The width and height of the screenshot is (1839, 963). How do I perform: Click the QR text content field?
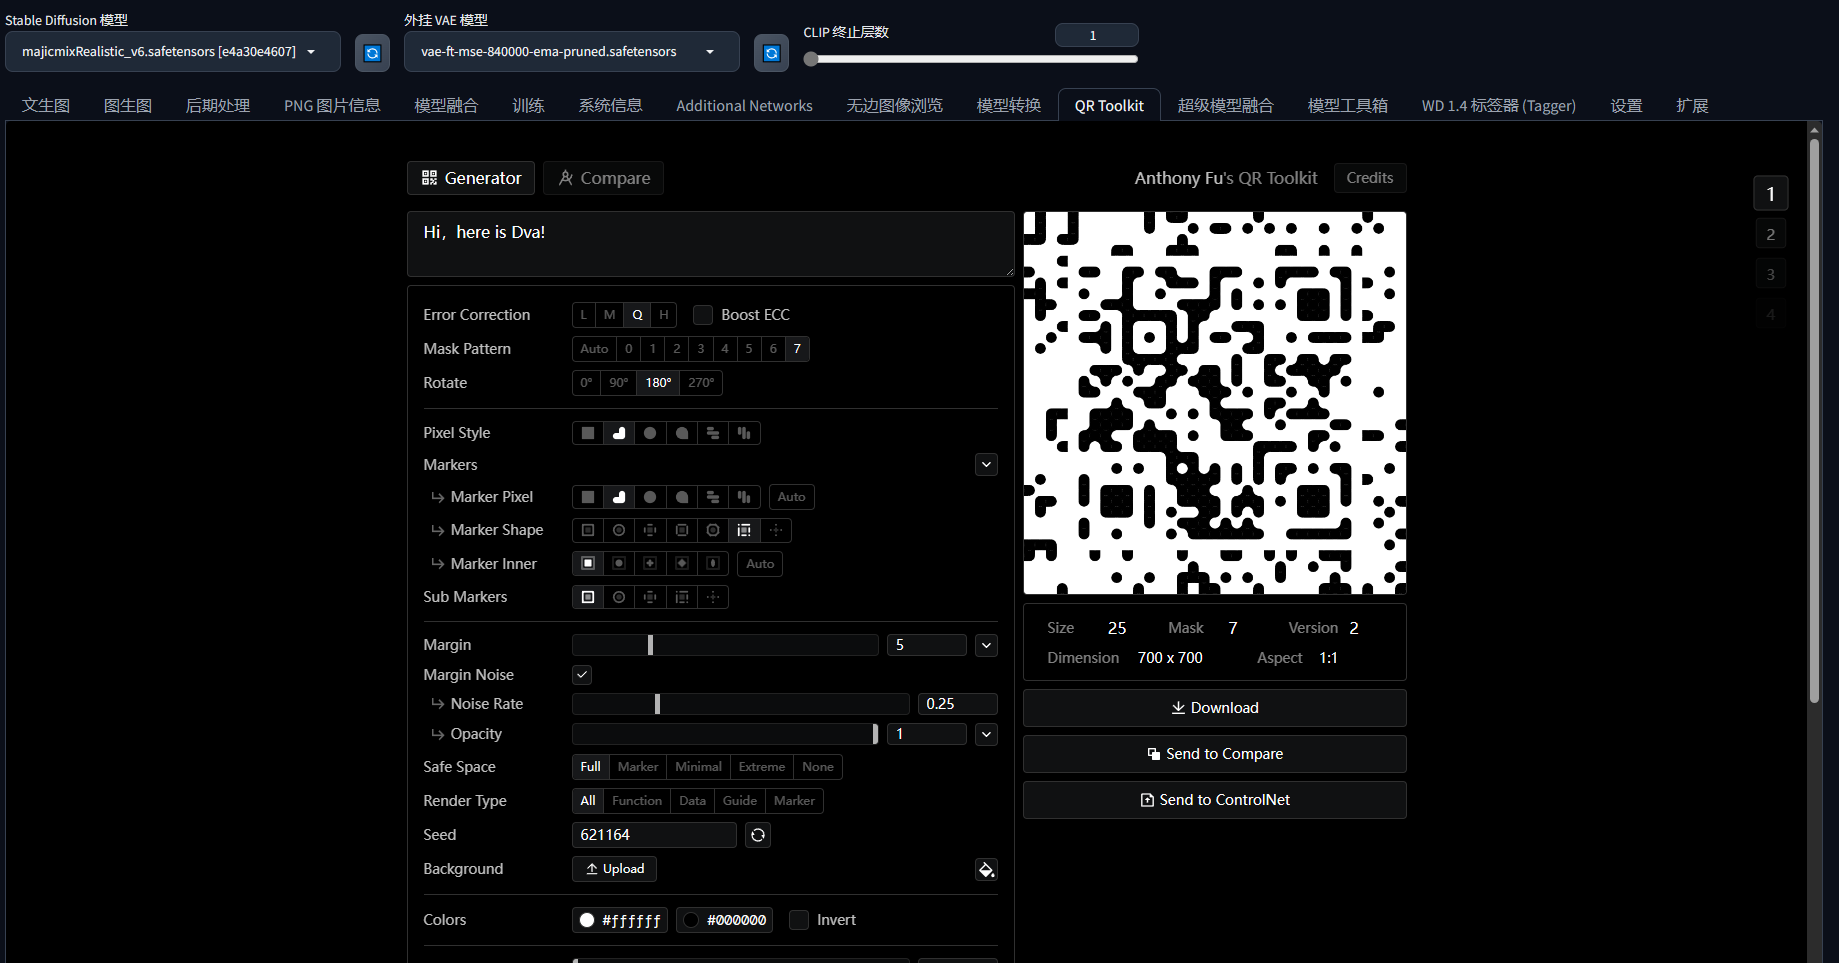click(x=711, y=244)
